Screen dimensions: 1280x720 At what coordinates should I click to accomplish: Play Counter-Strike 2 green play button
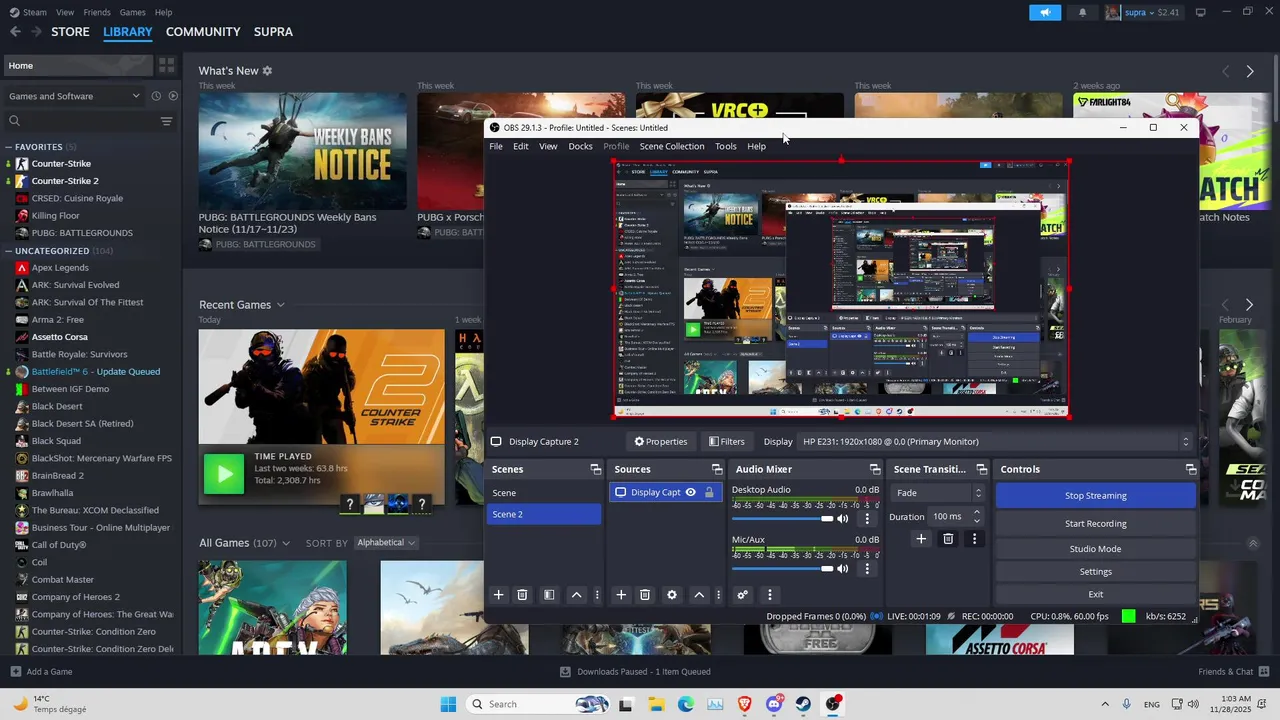tap(224, 473)
